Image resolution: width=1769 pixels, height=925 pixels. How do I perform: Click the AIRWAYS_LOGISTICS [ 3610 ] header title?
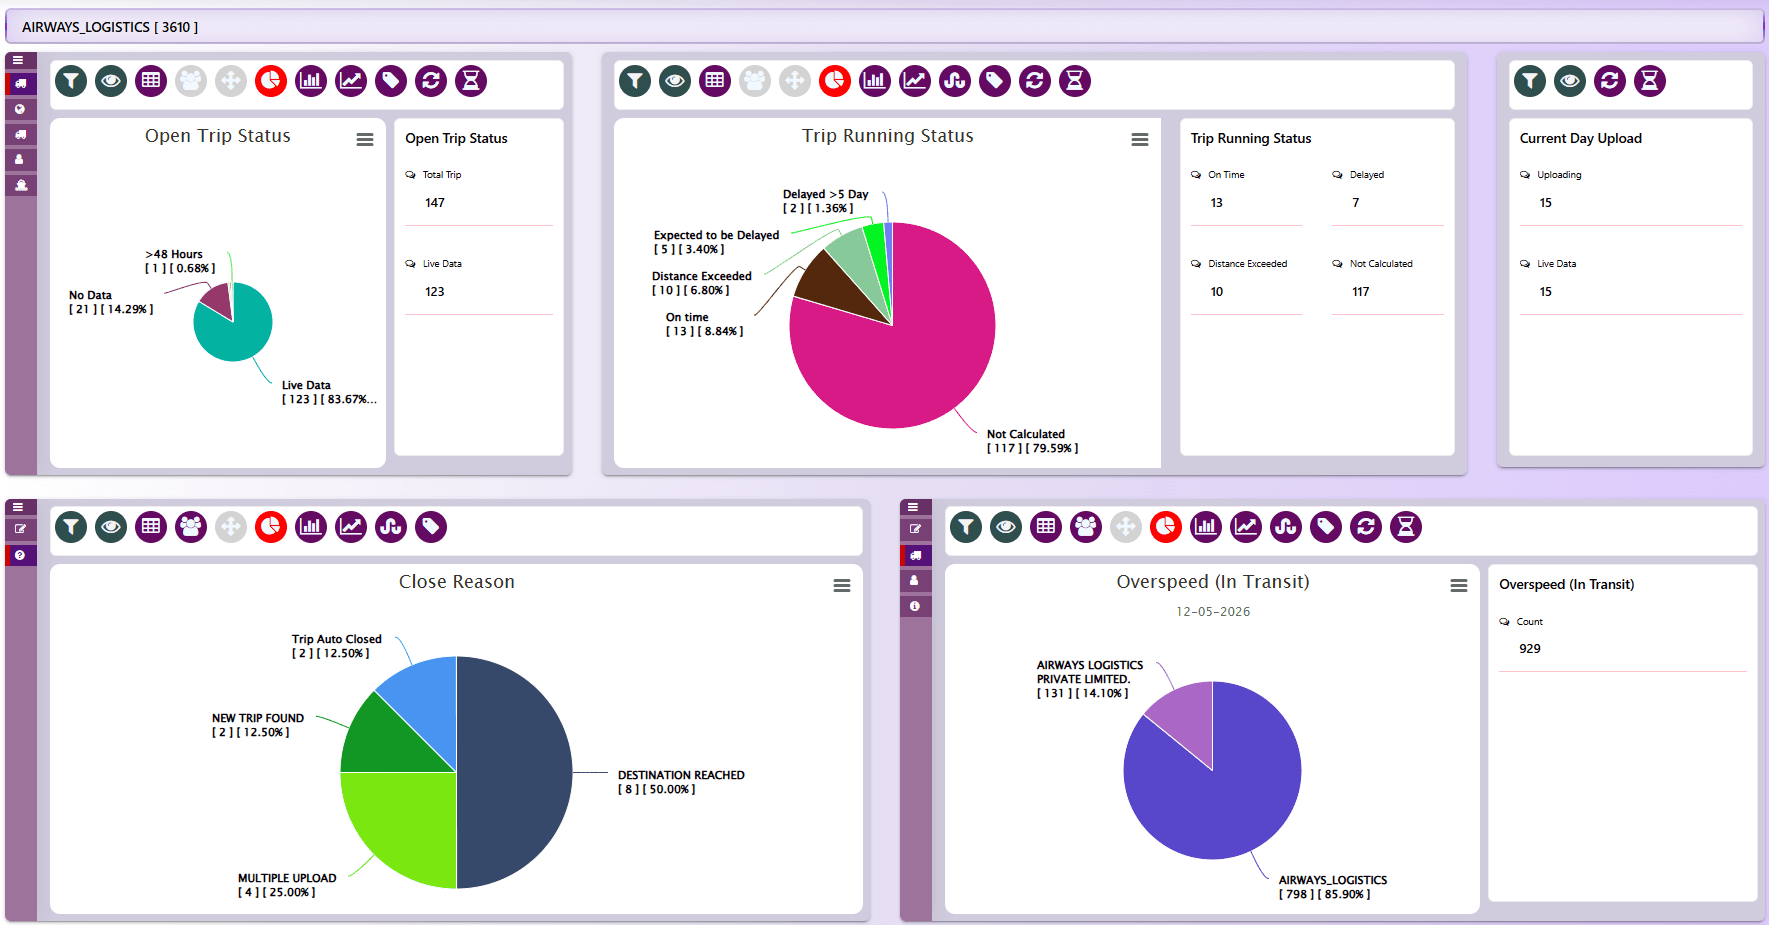(x=110, y=27)
